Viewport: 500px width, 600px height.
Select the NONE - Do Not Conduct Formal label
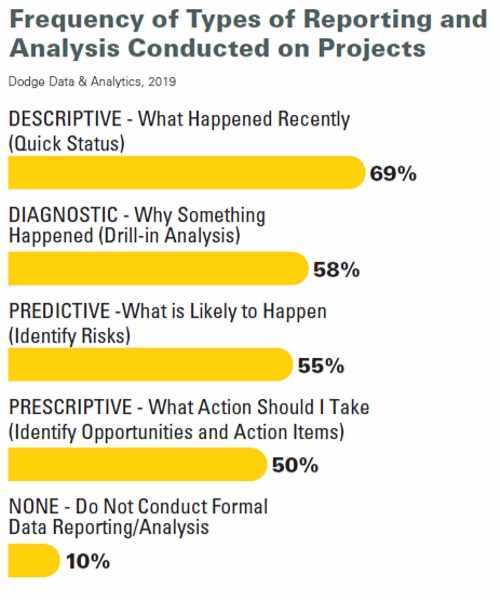pos(138,506)
